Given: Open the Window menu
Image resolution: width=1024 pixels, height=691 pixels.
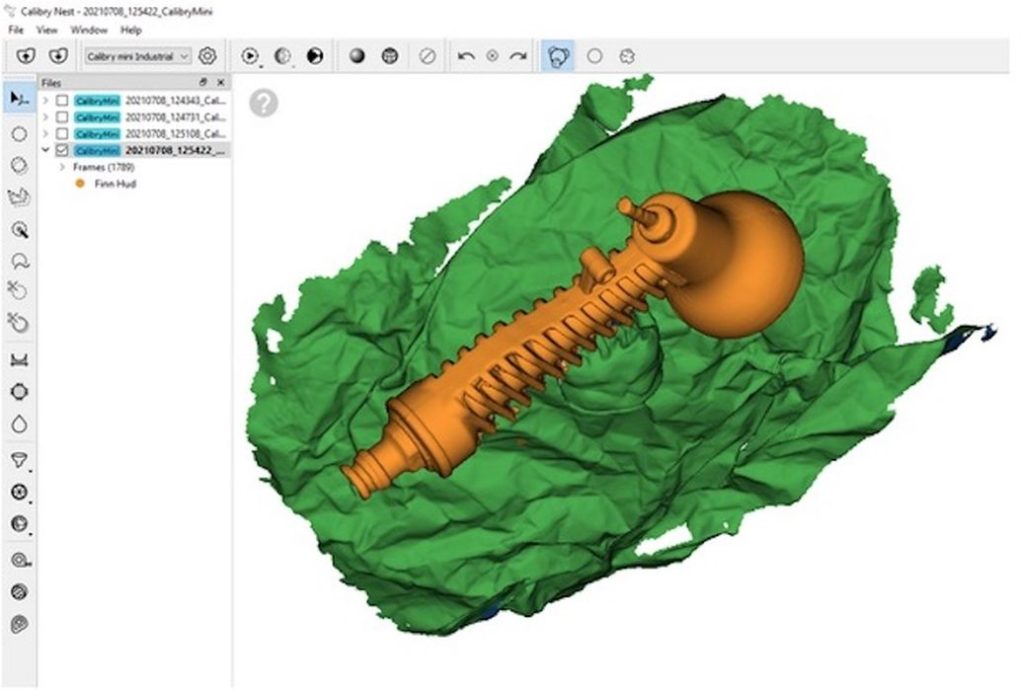Looking at the screenshot, I should pyautogui.click(x=88, y=30).
